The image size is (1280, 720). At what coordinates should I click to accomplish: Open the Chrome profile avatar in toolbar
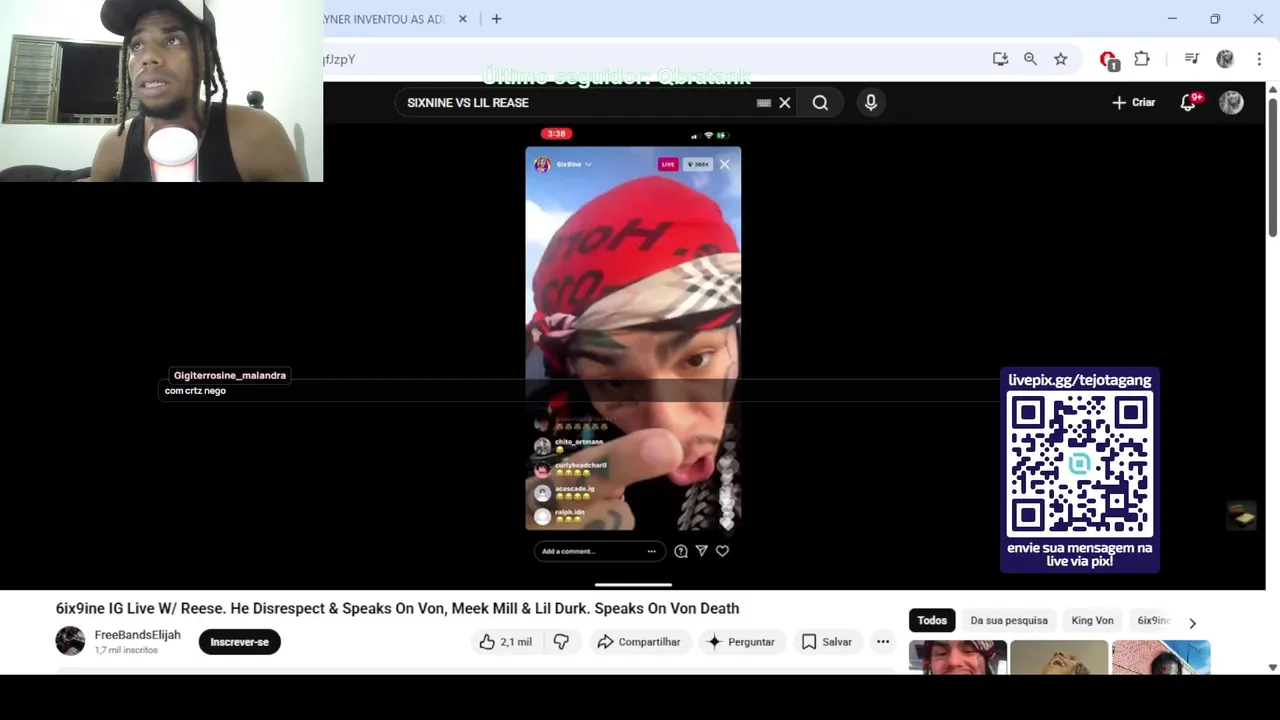pyautogui.click(x=1225, y=59)
